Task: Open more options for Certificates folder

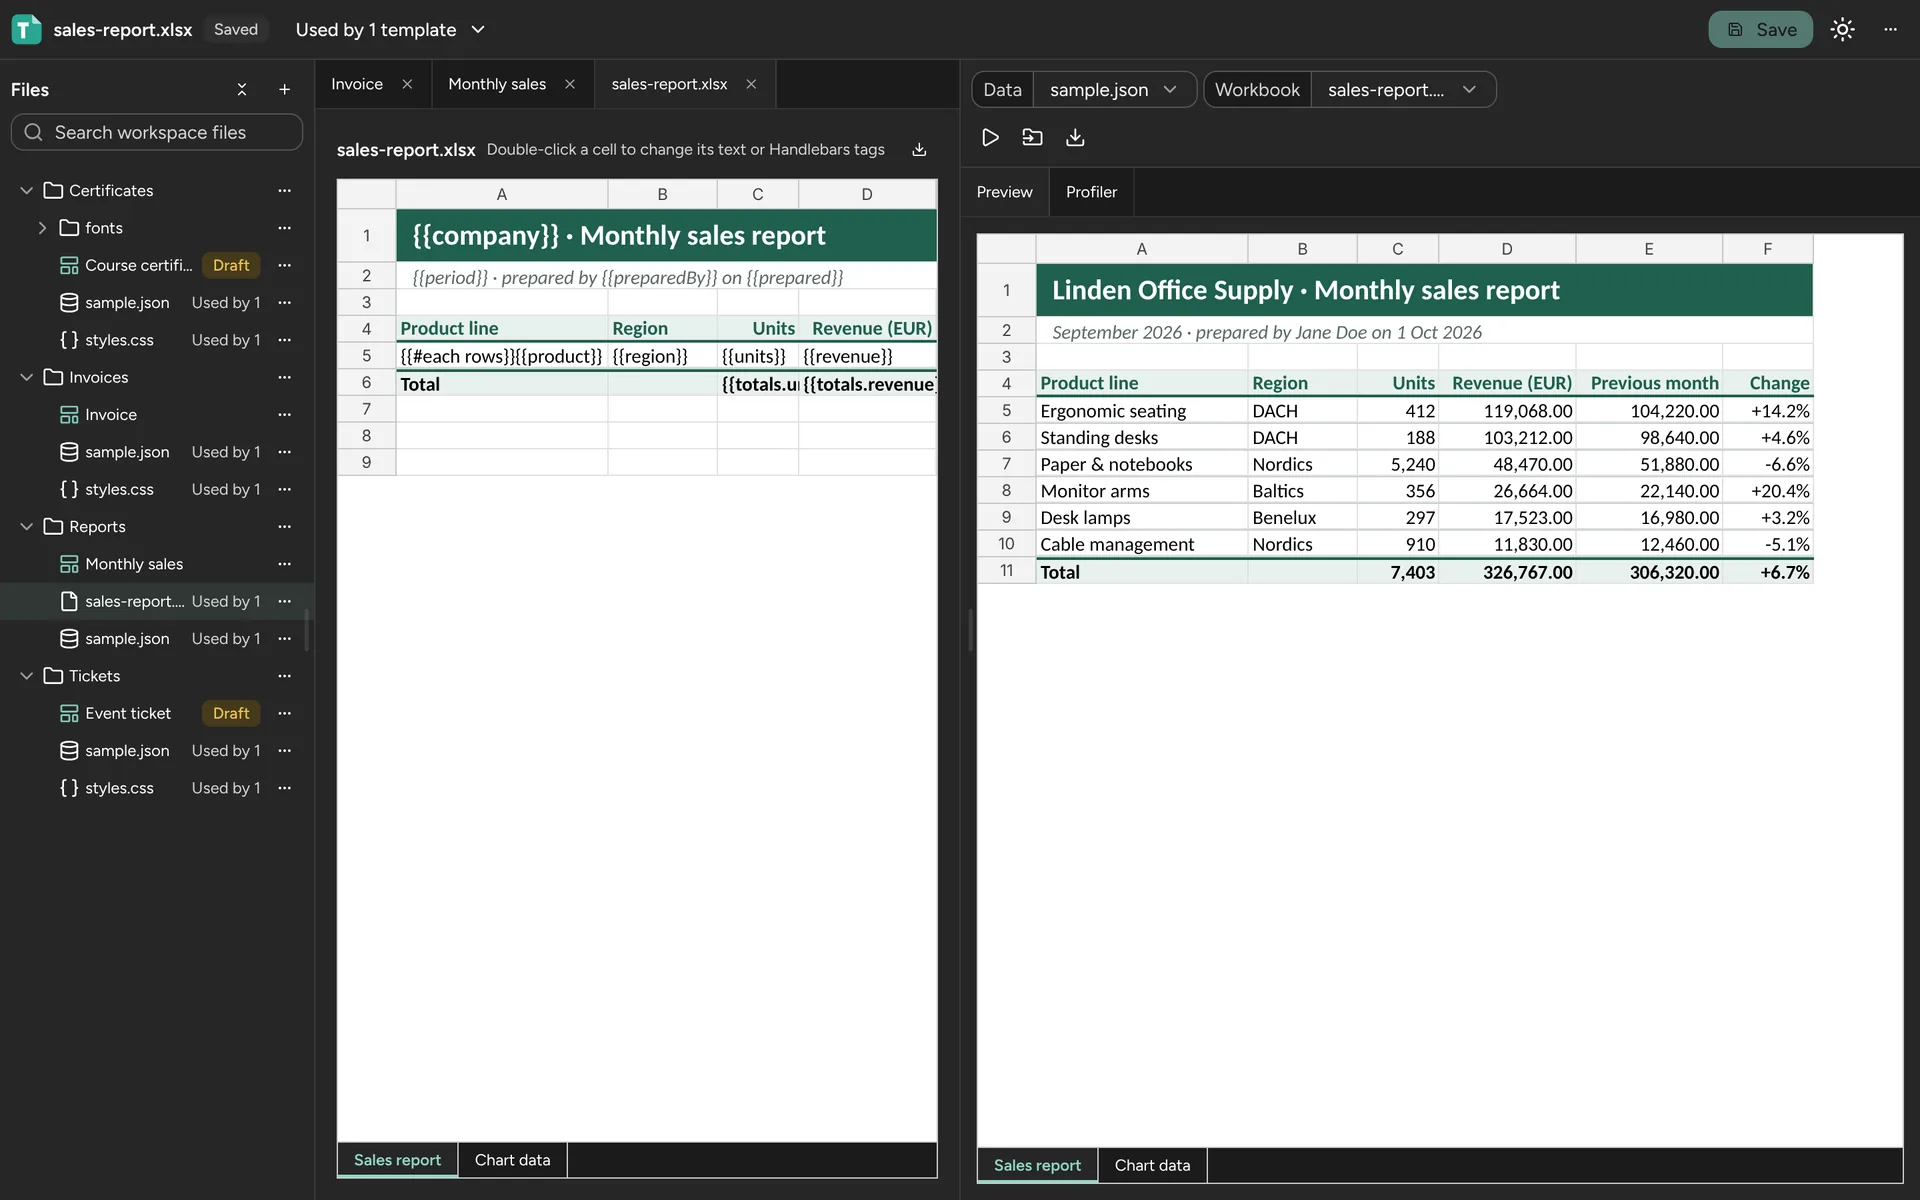Action: [x=284, y=190]
